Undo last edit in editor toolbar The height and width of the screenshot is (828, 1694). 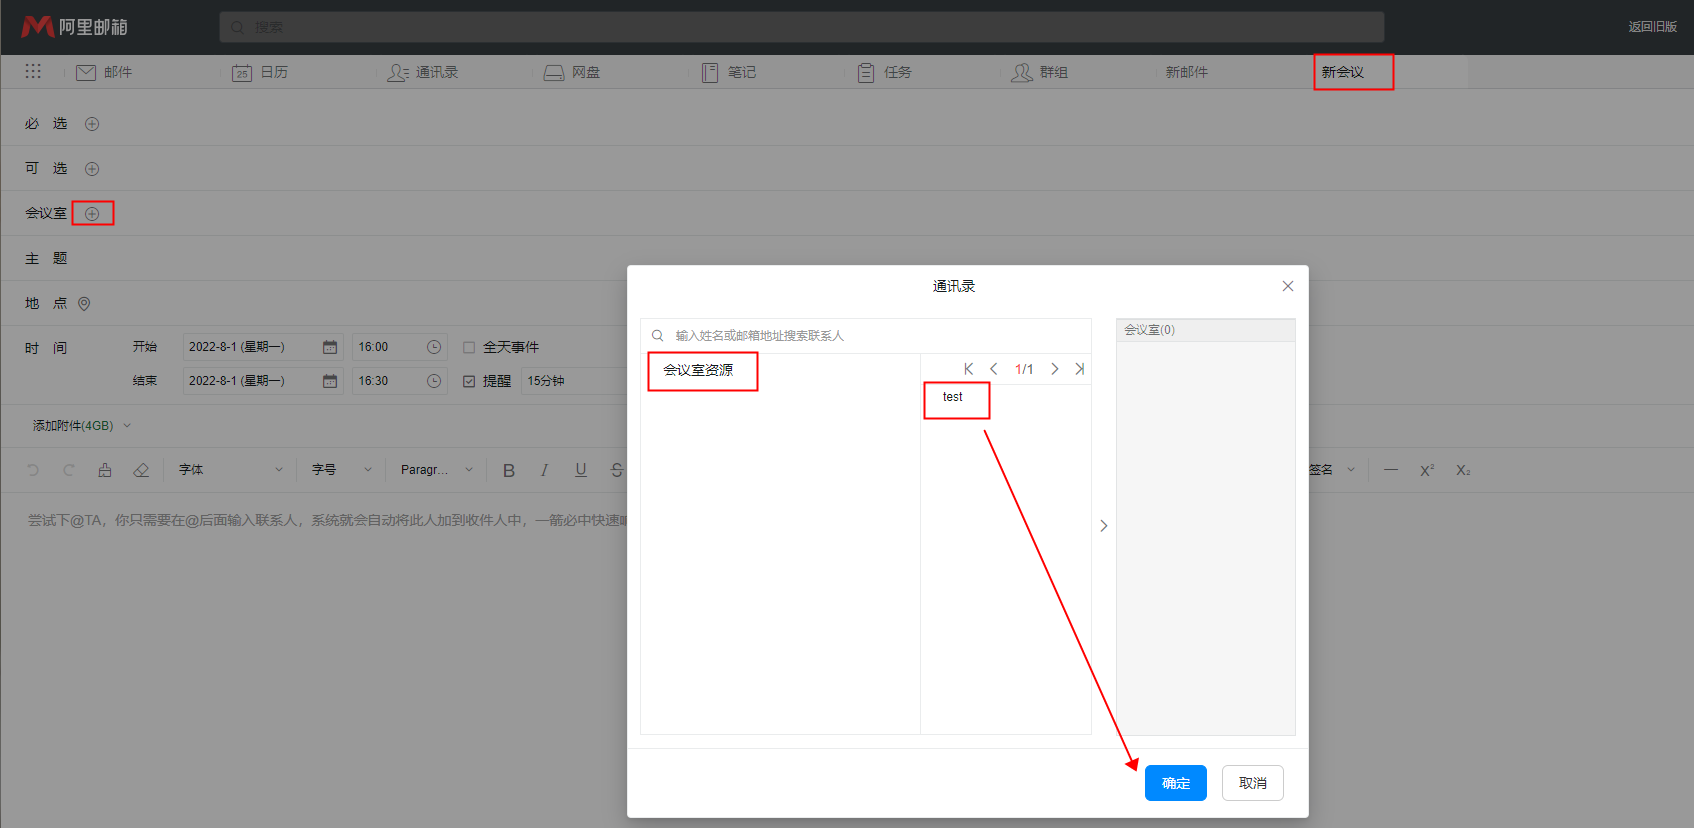[33, 470]
